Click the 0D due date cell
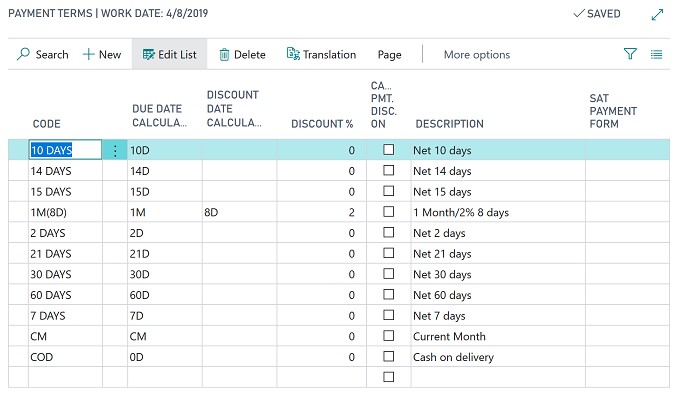 [165, 357]
